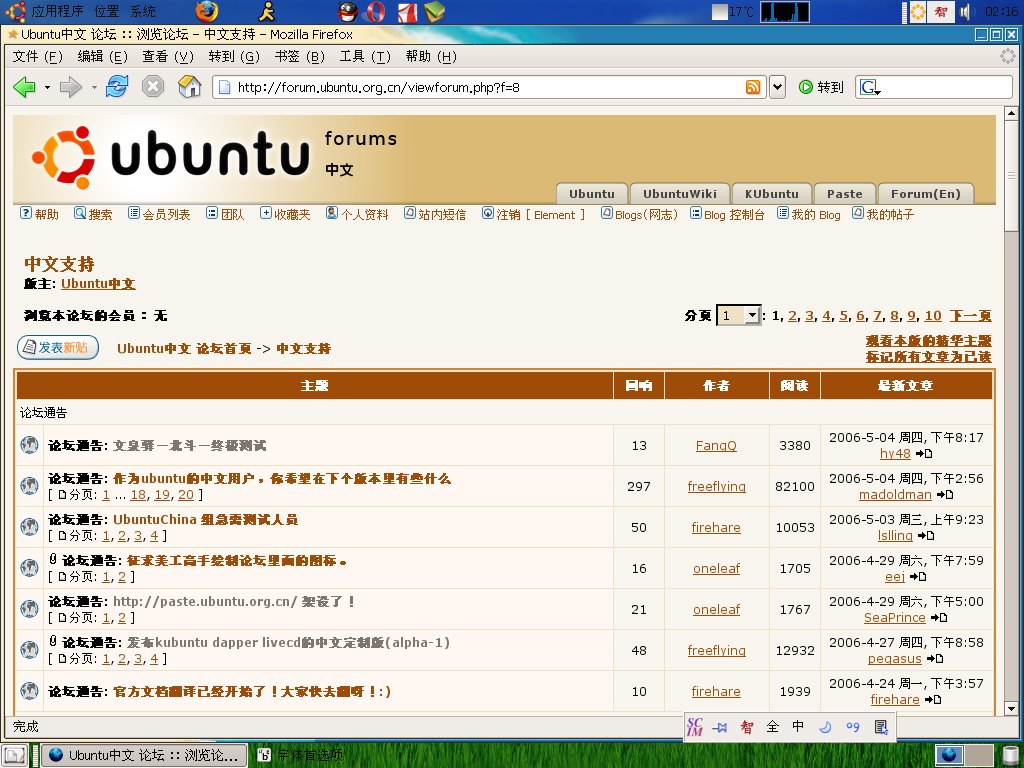Image resolution: width=1024 pixels, height=768 pixels.
Task: Click the 智 input method button on SCIM toolbar
Action: [x=746, y=727]
